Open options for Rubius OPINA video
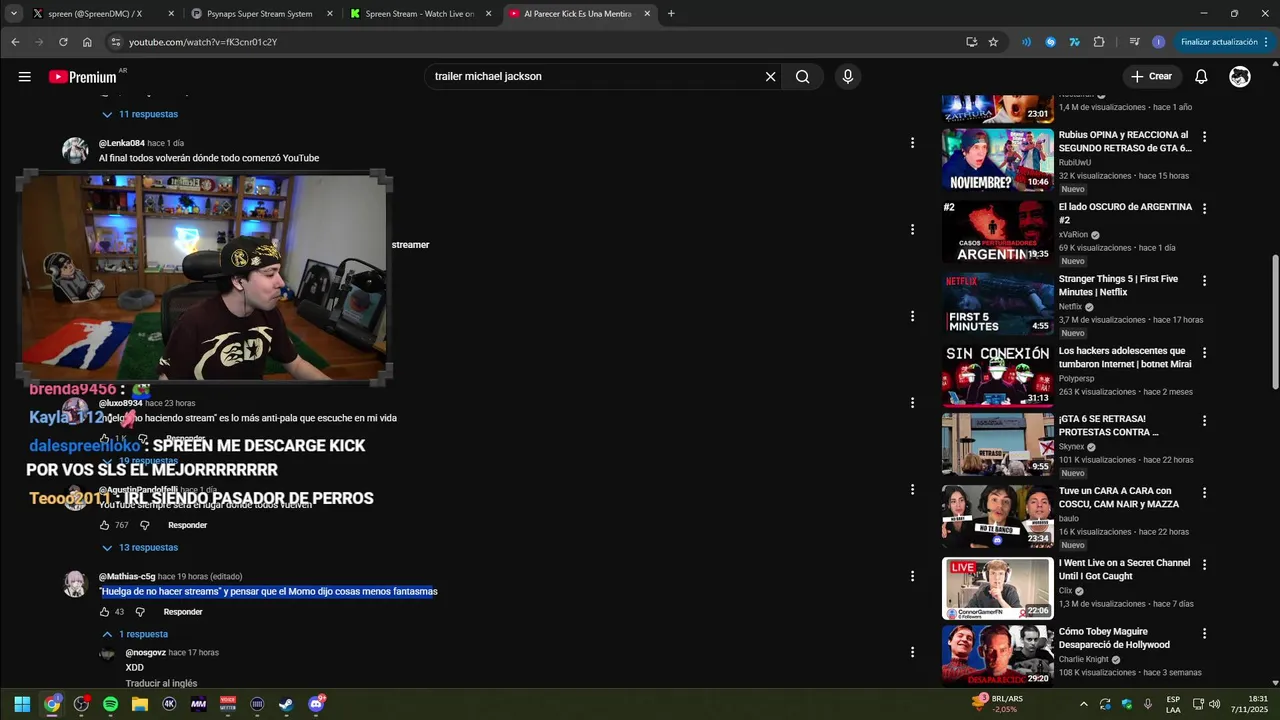The image size is (1280, 720). pyautogui.click(x=1204, y=136)
